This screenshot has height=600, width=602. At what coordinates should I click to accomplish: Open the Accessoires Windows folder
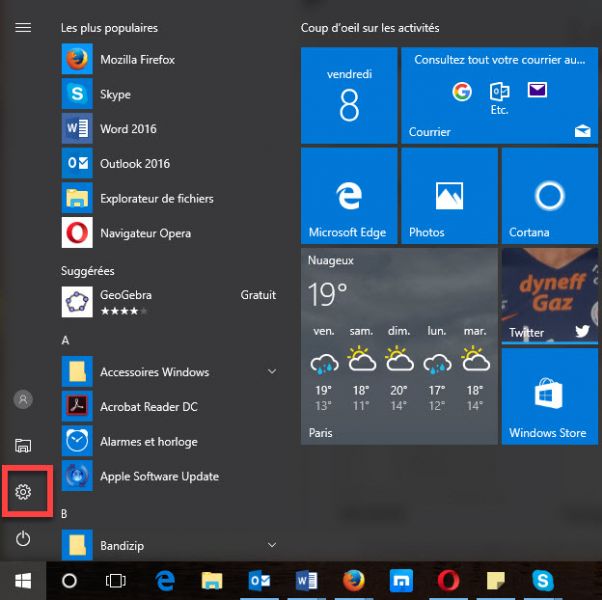click(169, 371)
